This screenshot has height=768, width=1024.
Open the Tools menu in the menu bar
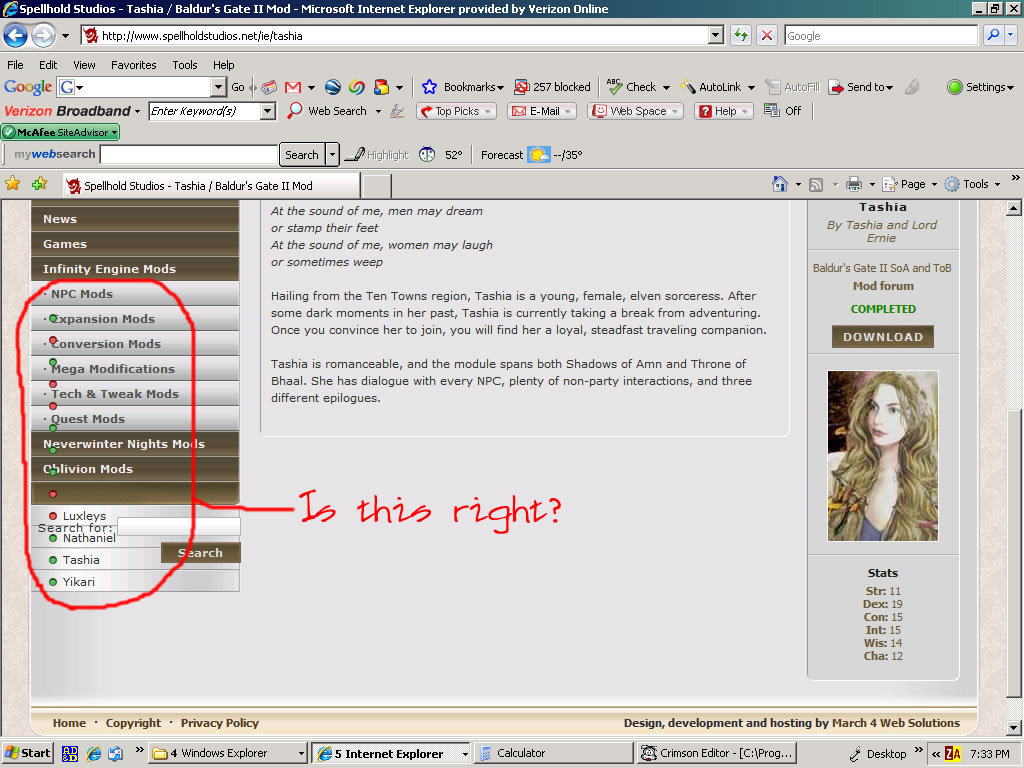(185, 65)
